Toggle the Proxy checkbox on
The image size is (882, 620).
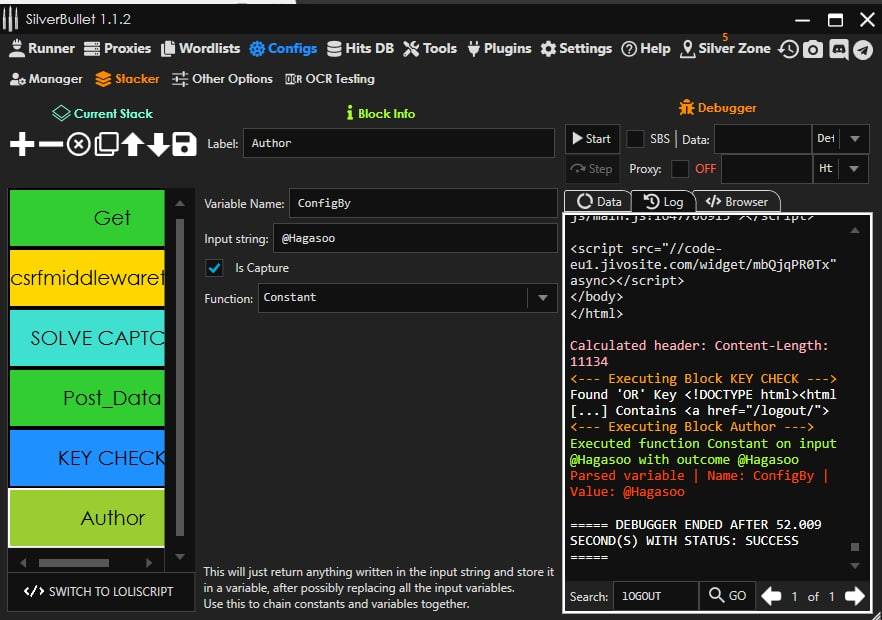pyautogui.click(x=680, y=169)
